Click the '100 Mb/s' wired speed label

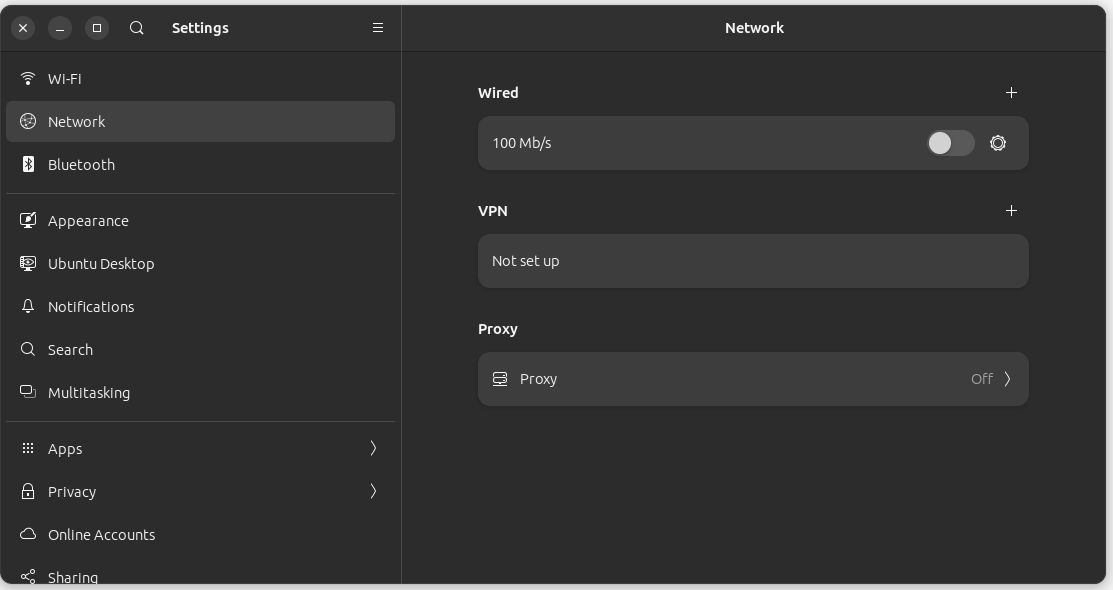click(522, 143)
